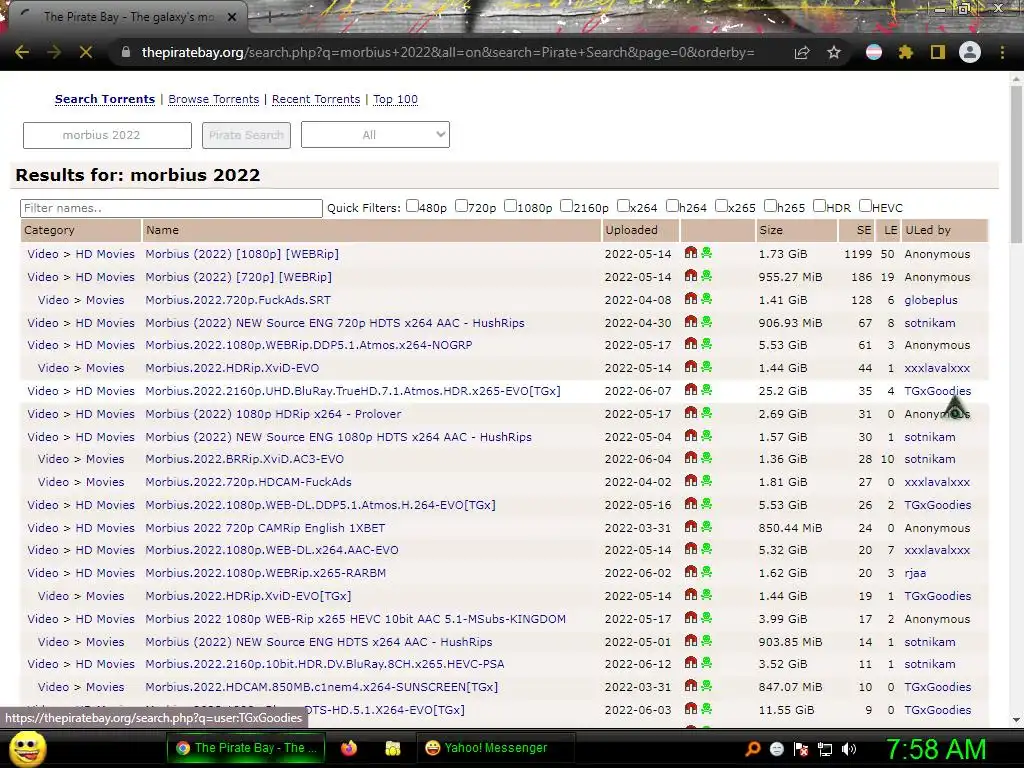Viewport: 1024px width, 768px height.
Task: Click the browser forward arrow
Action: [x=54, y=52]
